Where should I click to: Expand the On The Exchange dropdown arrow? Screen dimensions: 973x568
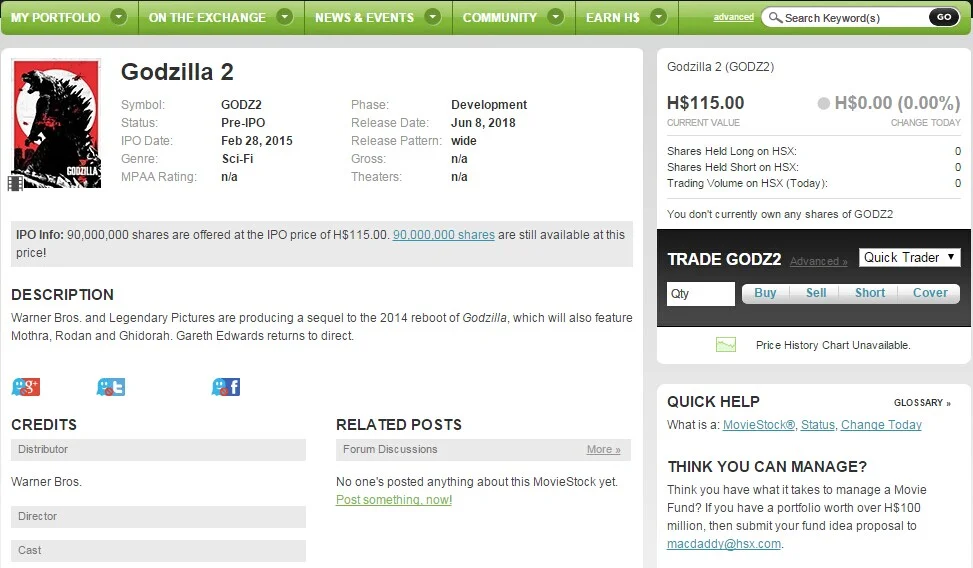coord(284,17)
